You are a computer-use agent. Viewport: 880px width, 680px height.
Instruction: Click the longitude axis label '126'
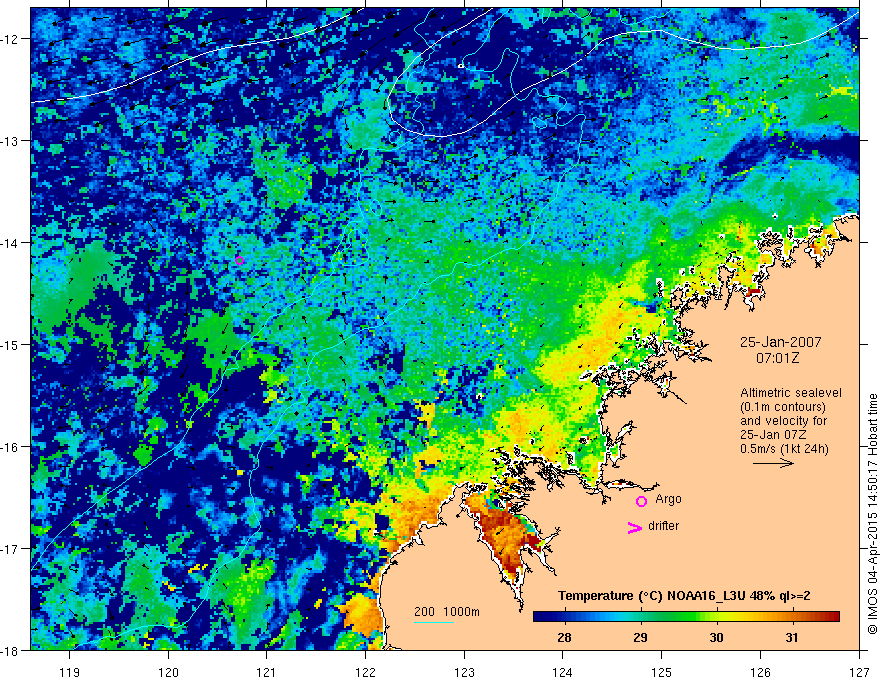[760, 673]
